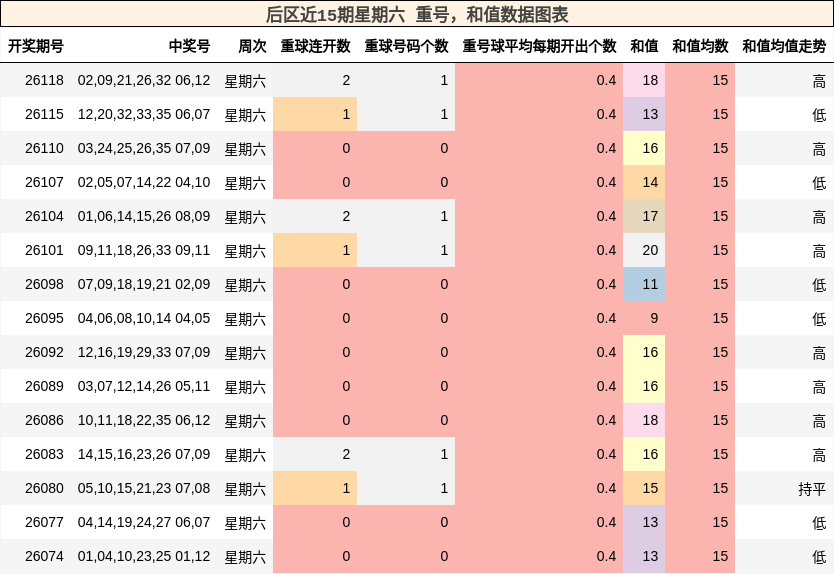Select winning numbers 12,16,19,29,33 07,09

(x=144, y=353)
